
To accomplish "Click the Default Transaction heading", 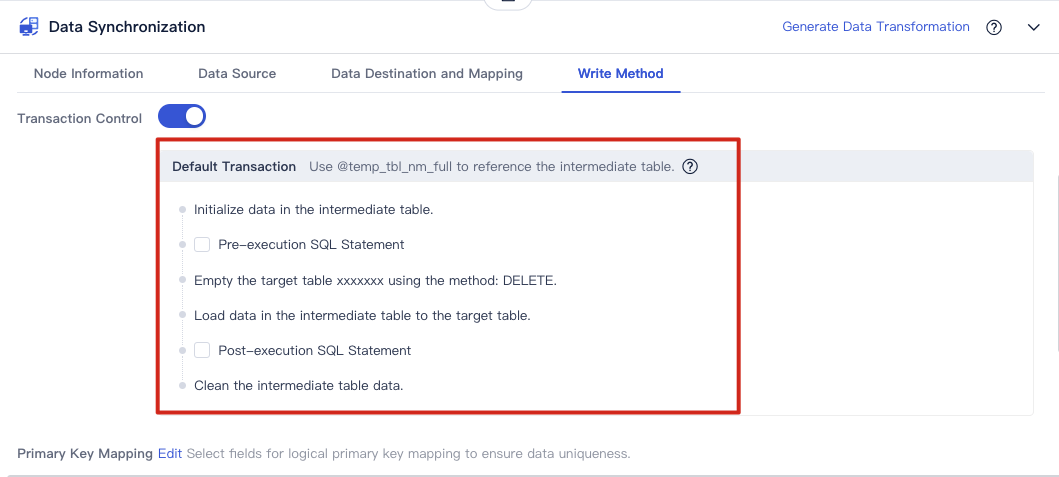I will pos(234,166).
